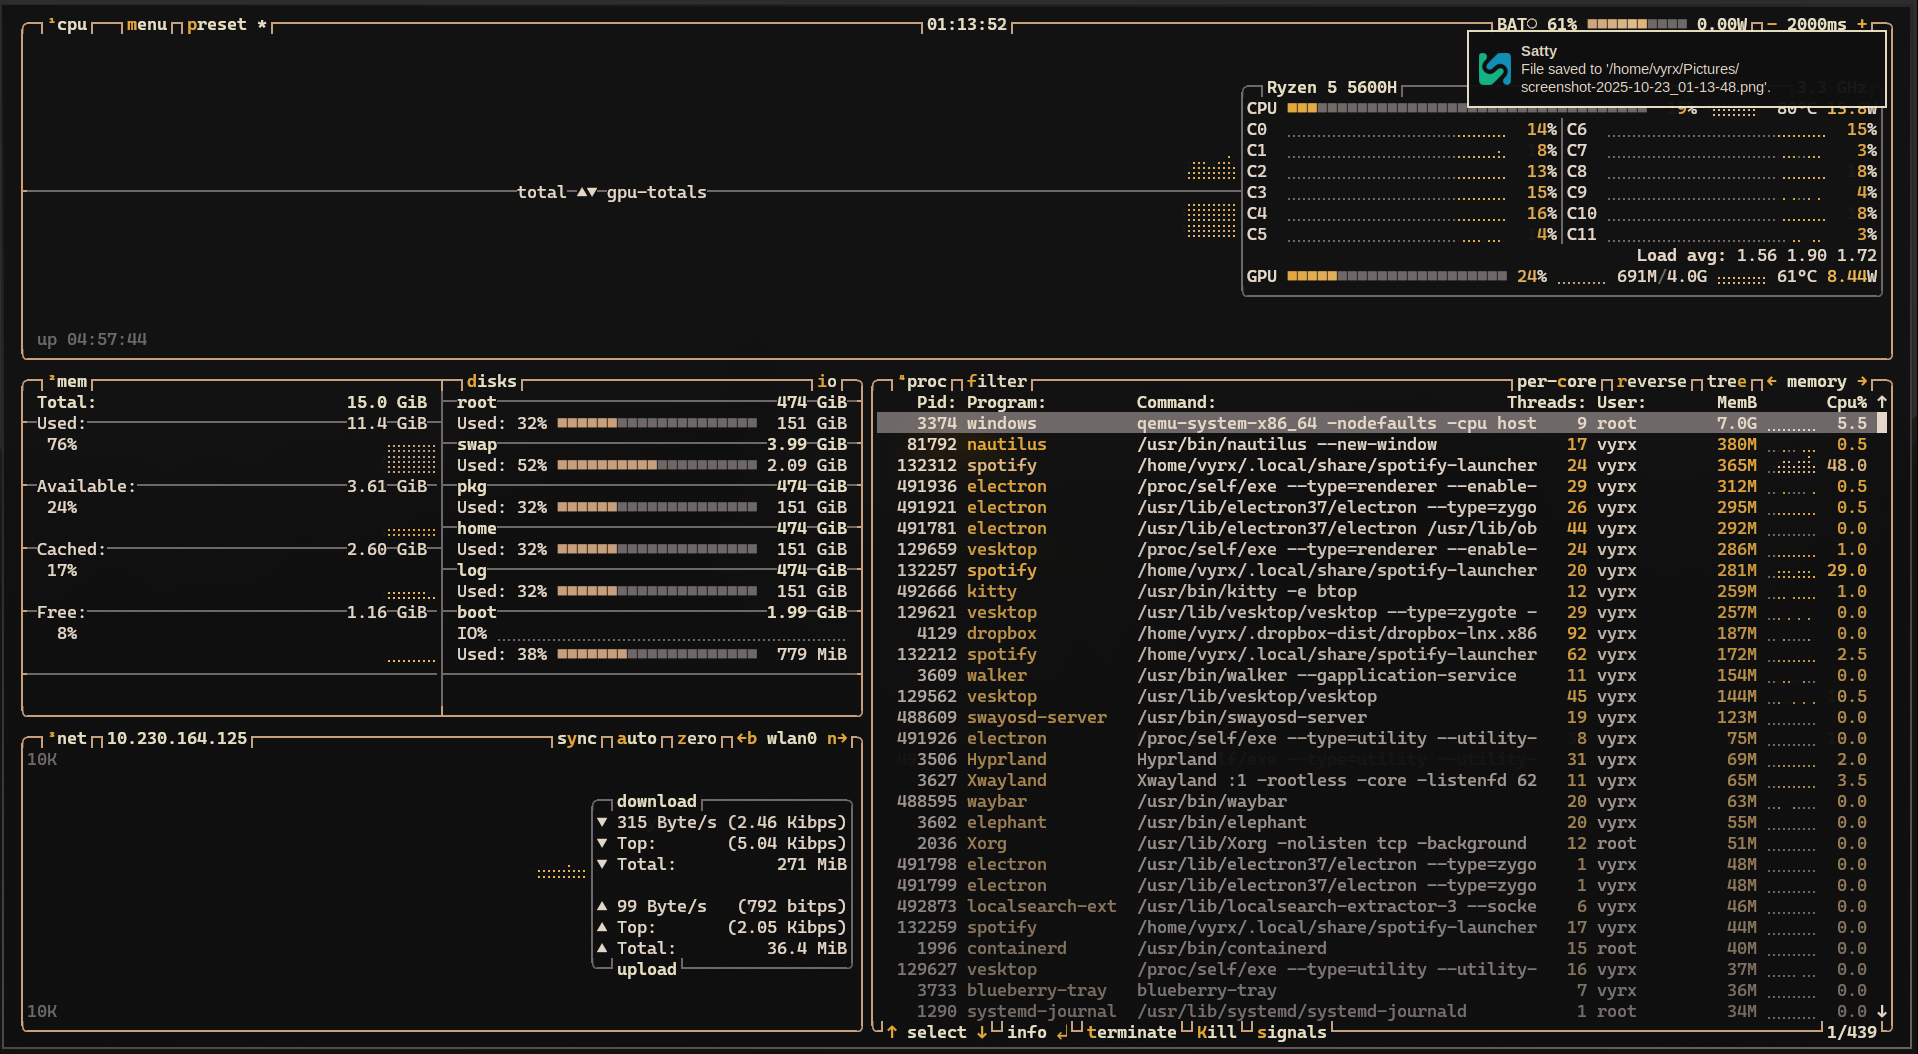Select the elephant process row
Image resolution: width=1918 pixels, height=1054 pixels.
[1376, 823]
